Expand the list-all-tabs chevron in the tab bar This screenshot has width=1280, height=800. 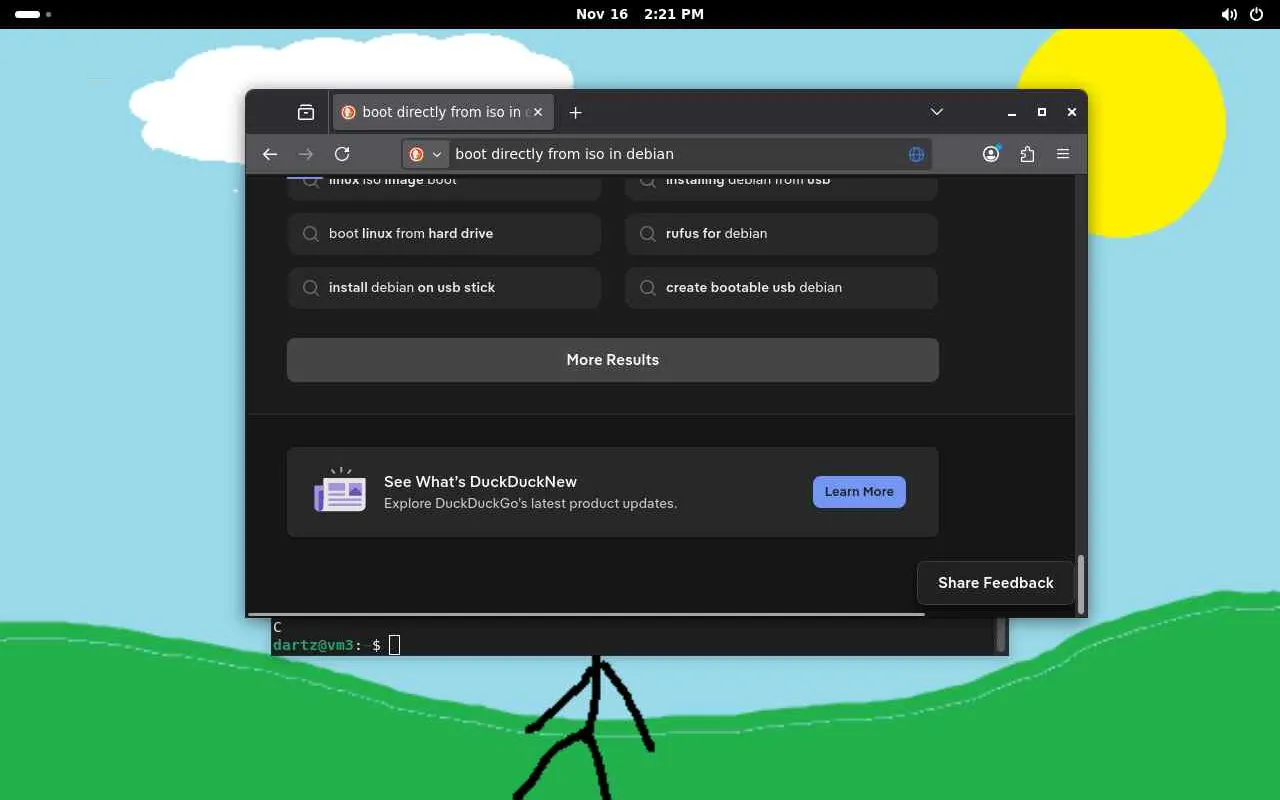[936, 112]
